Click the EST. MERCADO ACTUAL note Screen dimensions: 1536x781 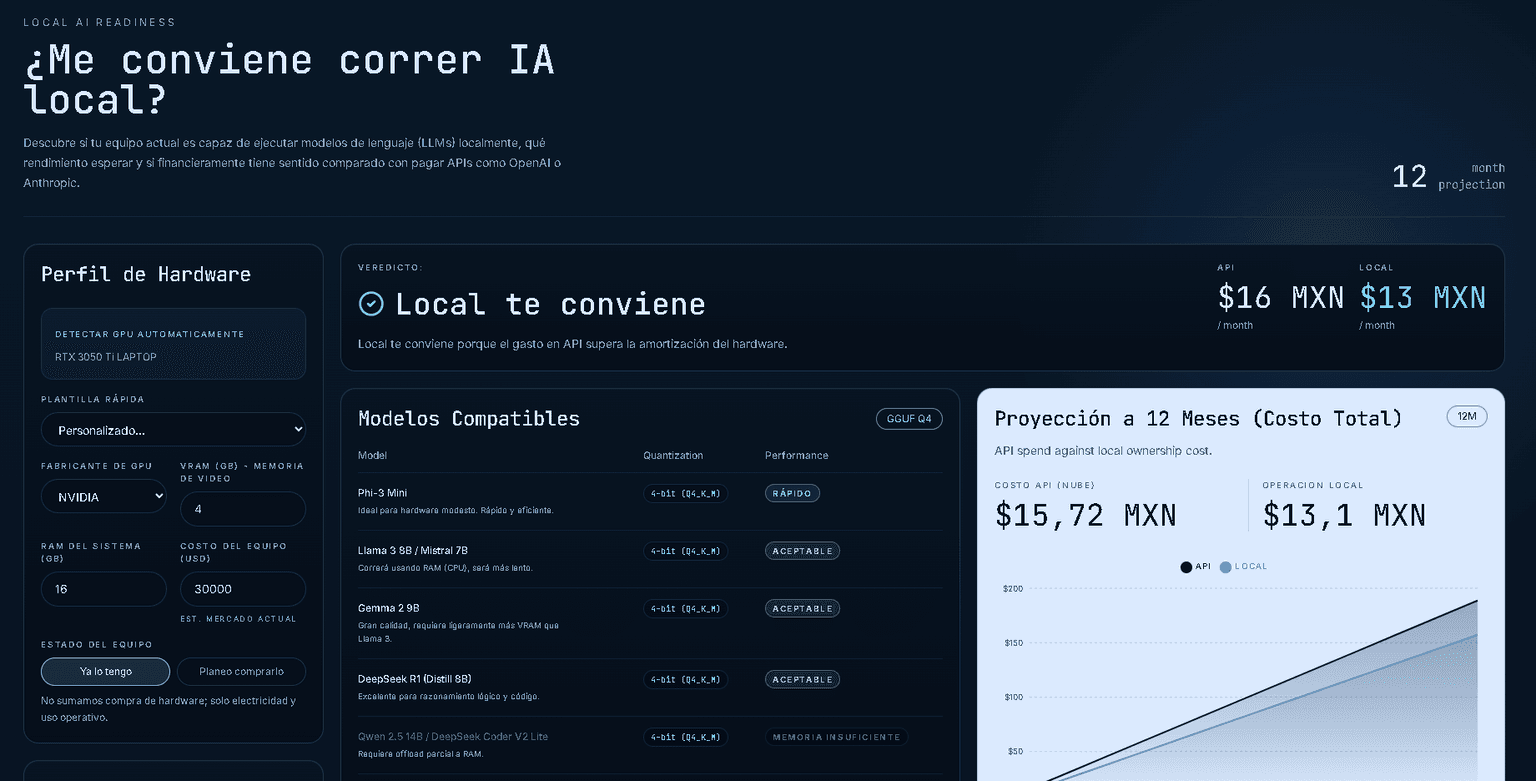point(238,619)
